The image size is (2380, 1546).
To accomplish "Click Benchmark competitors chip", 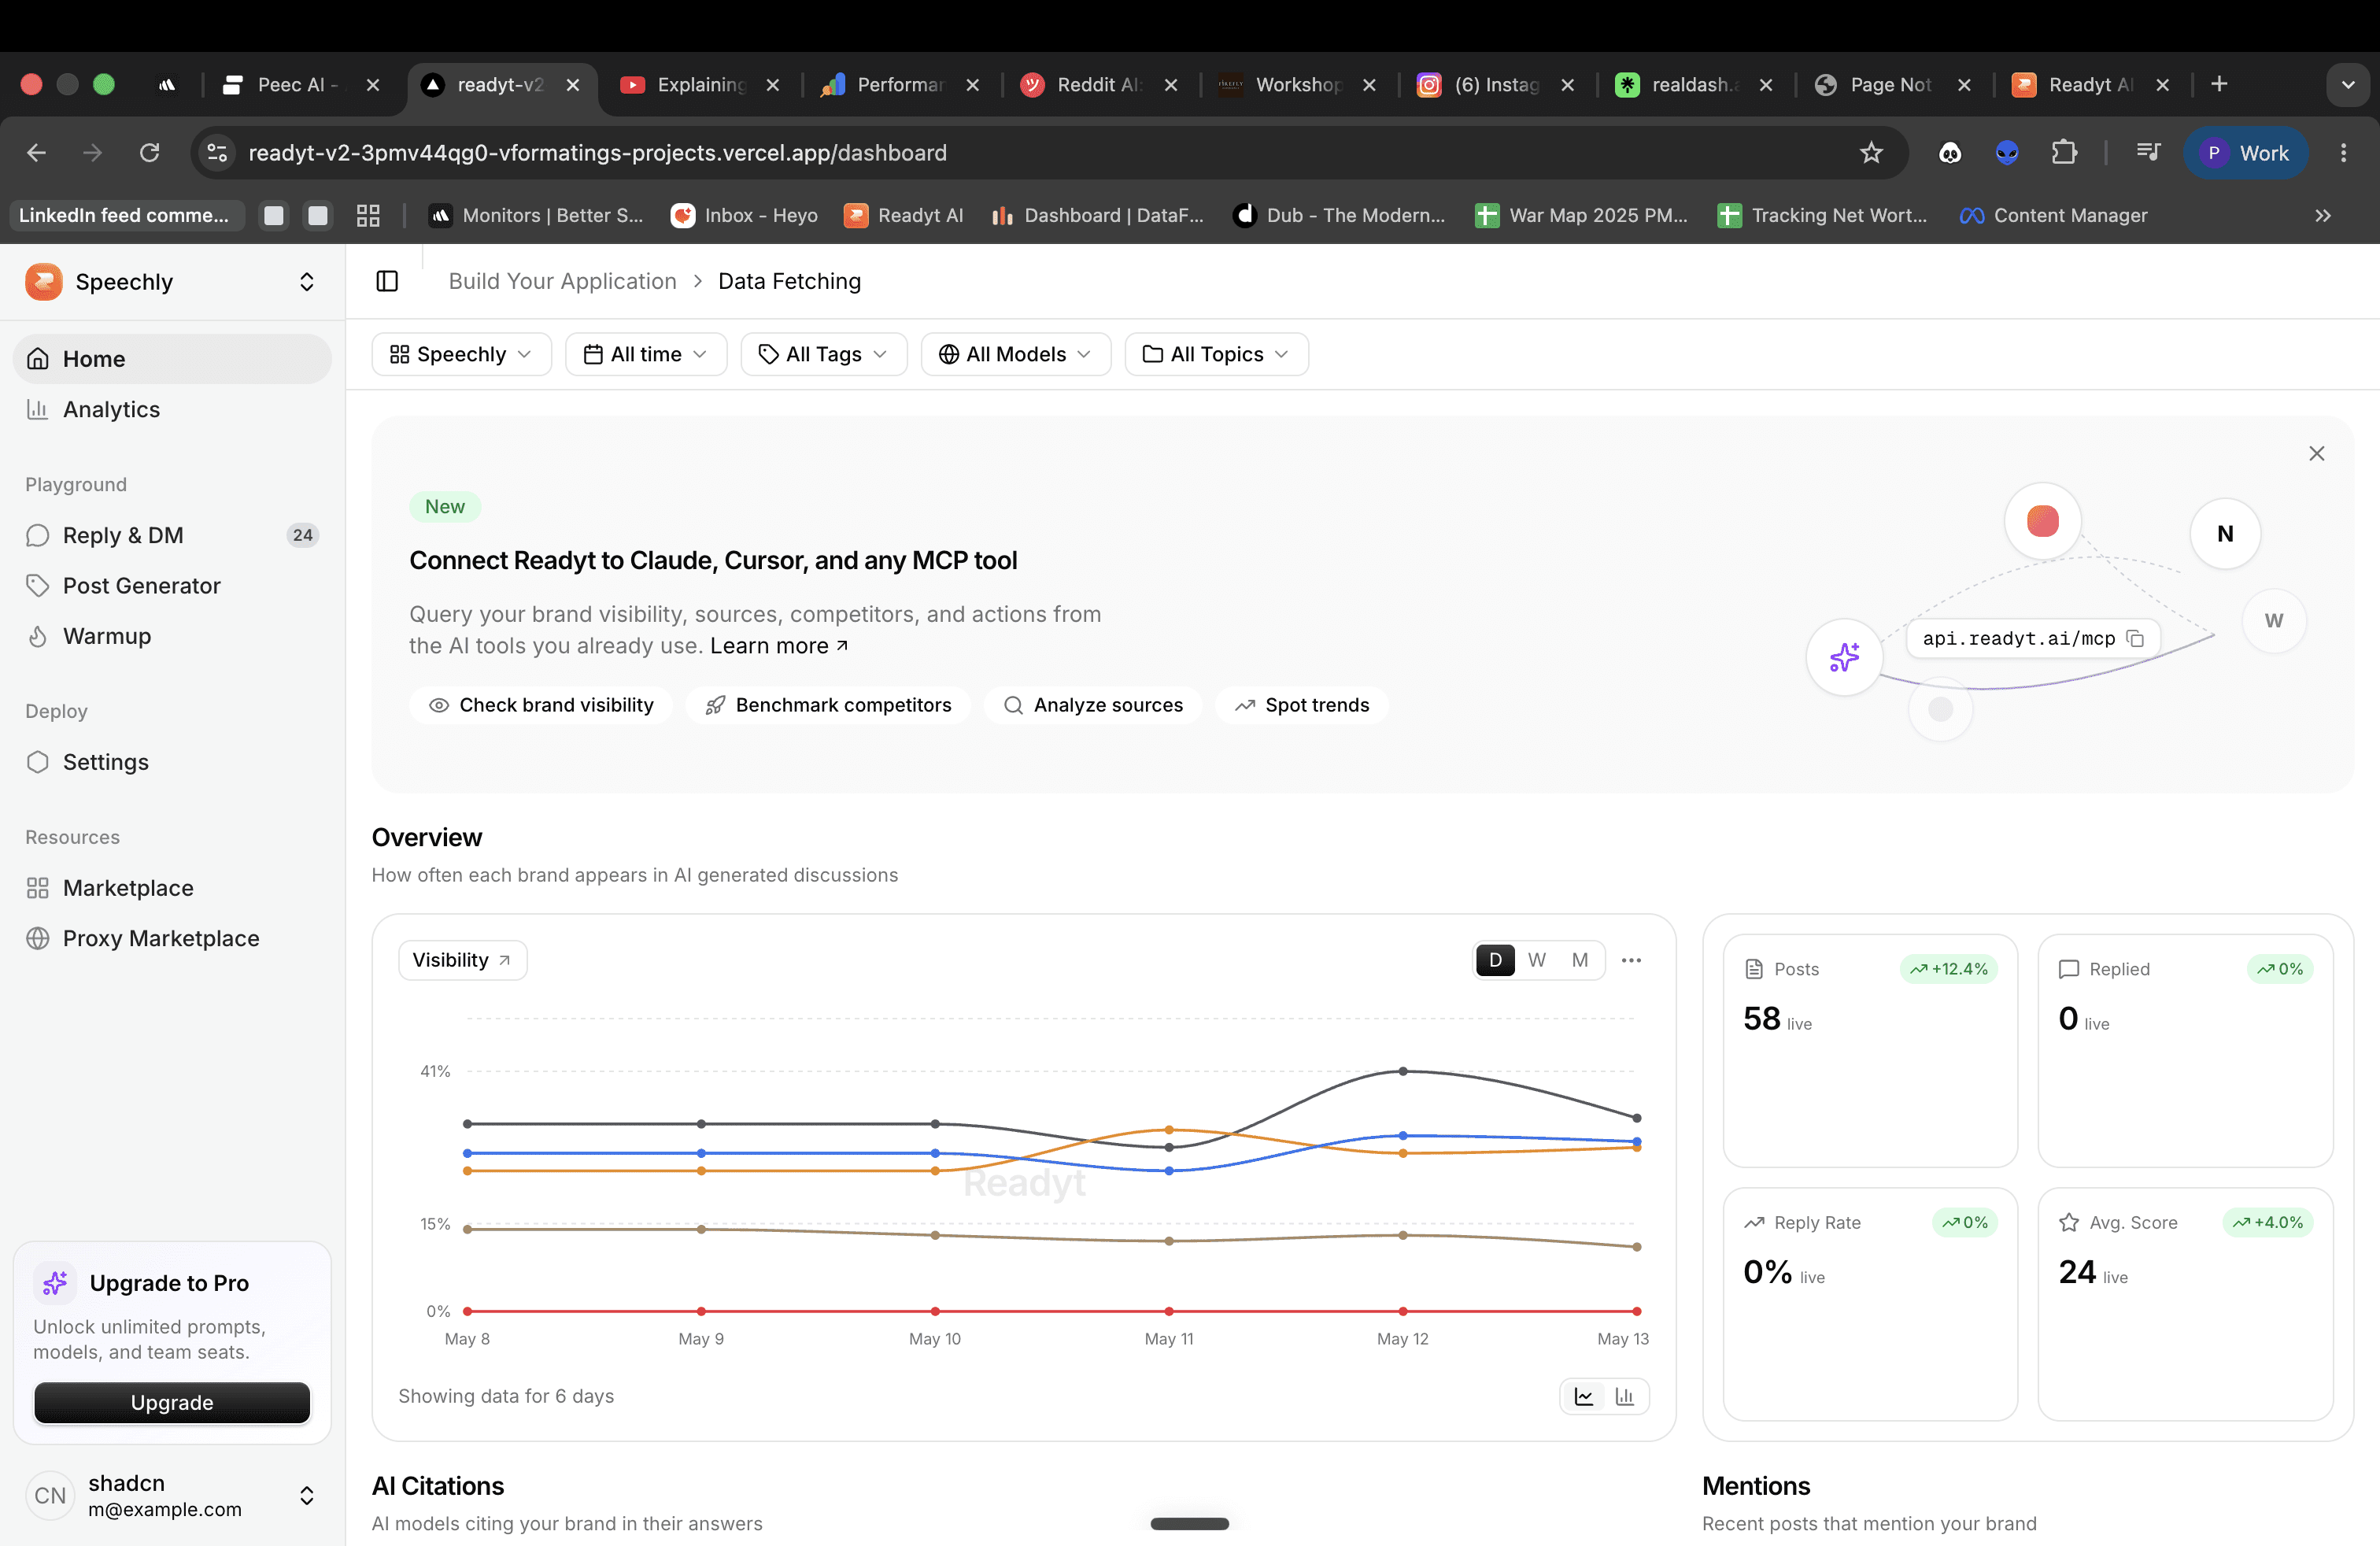I will pos(828,705).
